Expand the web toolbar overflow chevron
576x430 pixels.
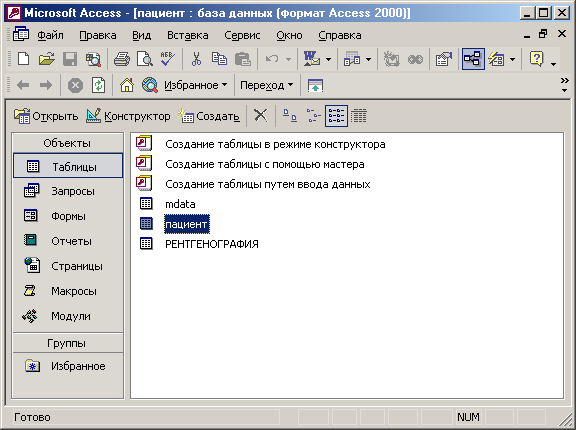pos(565,85)
